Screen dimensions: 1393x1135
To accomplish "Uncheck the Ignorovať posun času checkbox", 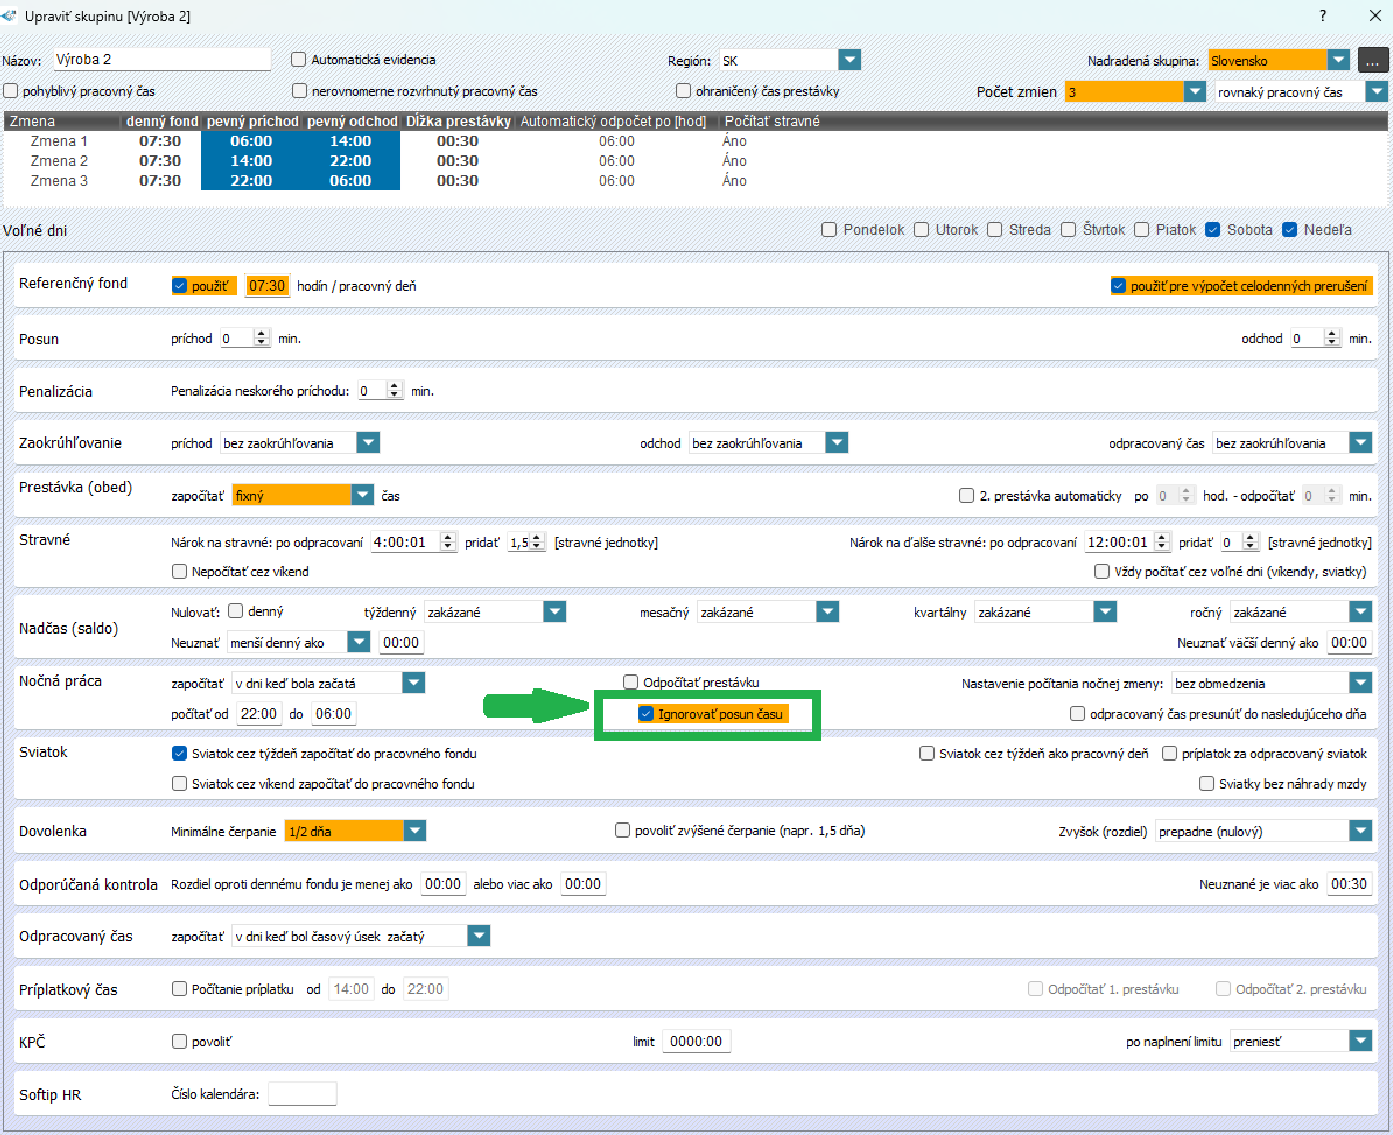I will [x=646, y=714].
